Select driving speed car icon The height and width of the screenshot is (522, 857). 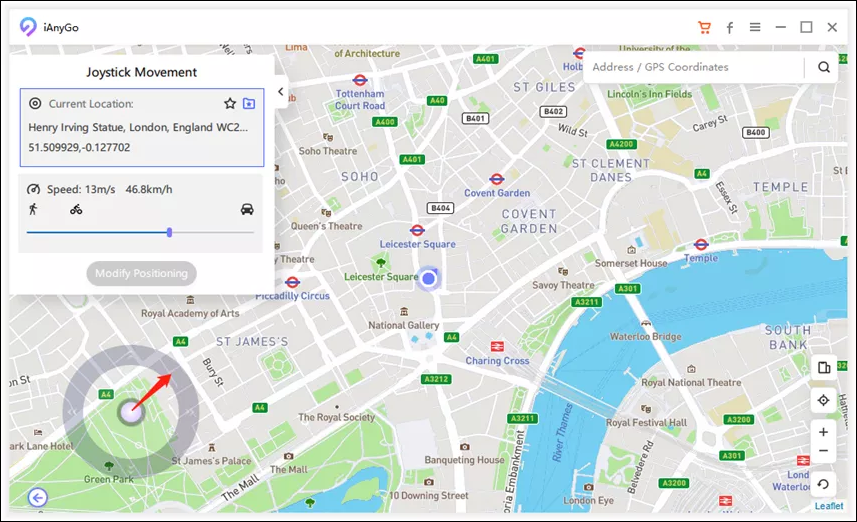(x=247, y=209)
